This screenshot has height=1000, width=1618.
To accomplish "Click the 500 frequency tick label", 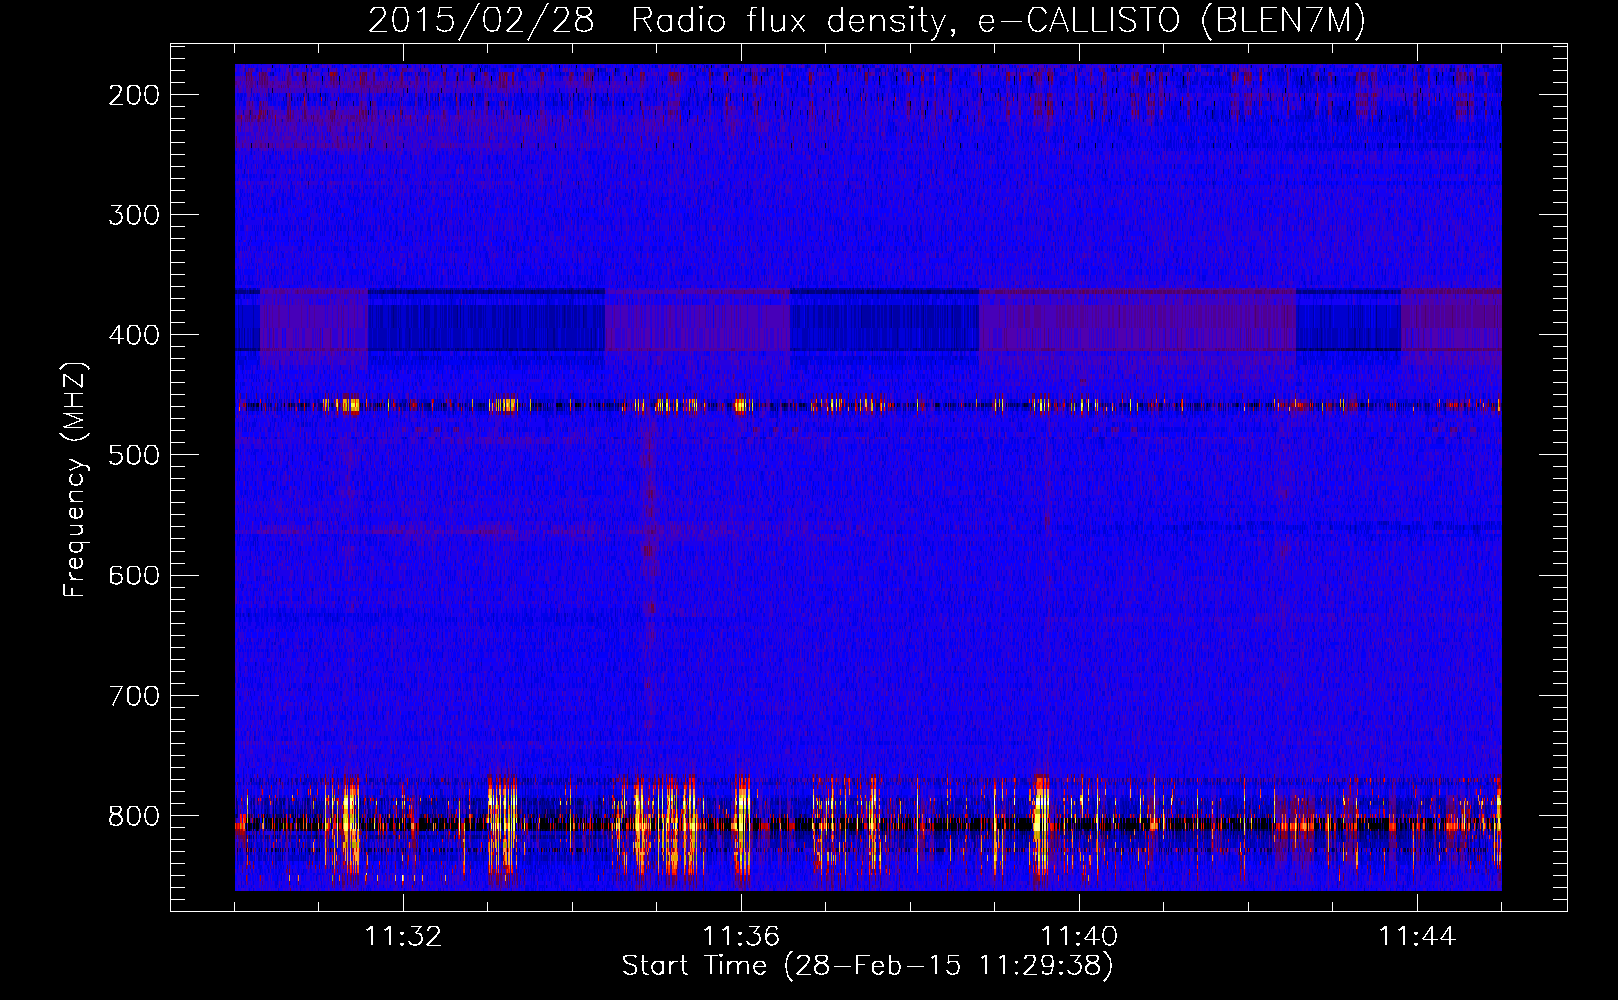I will click(x=133, y=455).
